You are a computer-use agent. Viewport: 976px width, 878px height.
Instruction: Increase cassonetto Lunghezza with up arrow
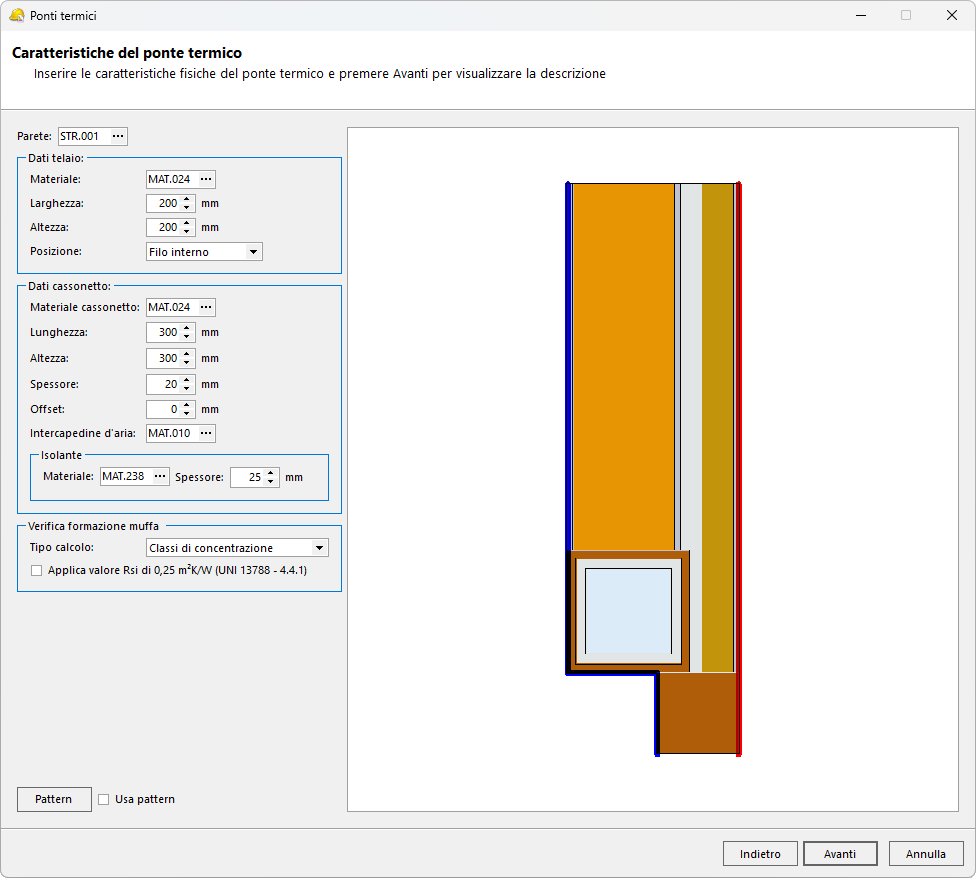point(187,328)
